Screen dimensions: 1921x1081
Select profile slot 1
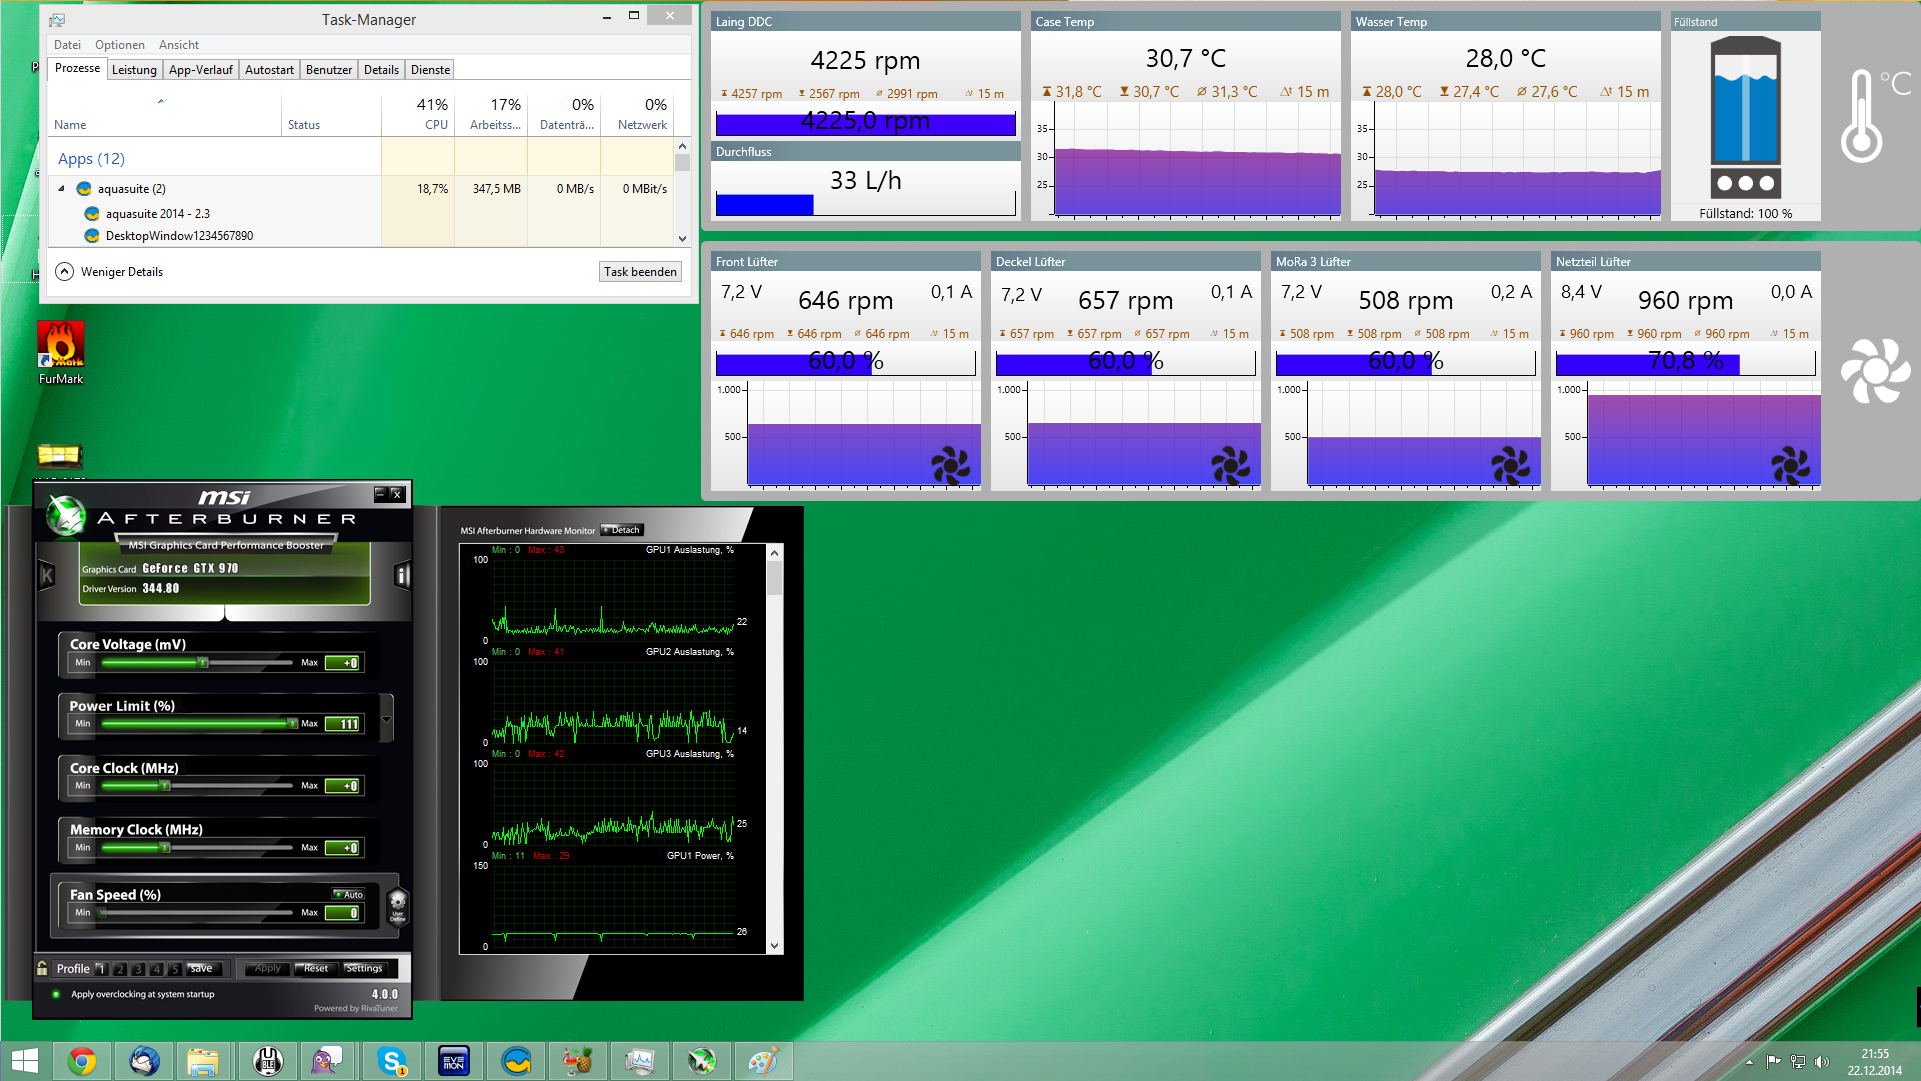tap(101, 968)
